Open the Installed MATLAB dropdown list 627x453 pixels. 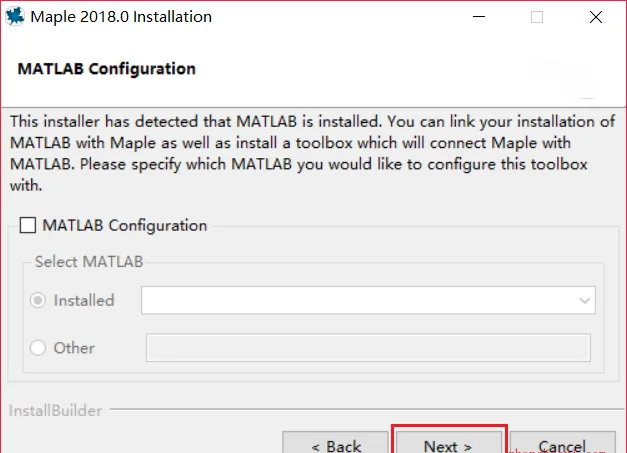click(368, 300)
